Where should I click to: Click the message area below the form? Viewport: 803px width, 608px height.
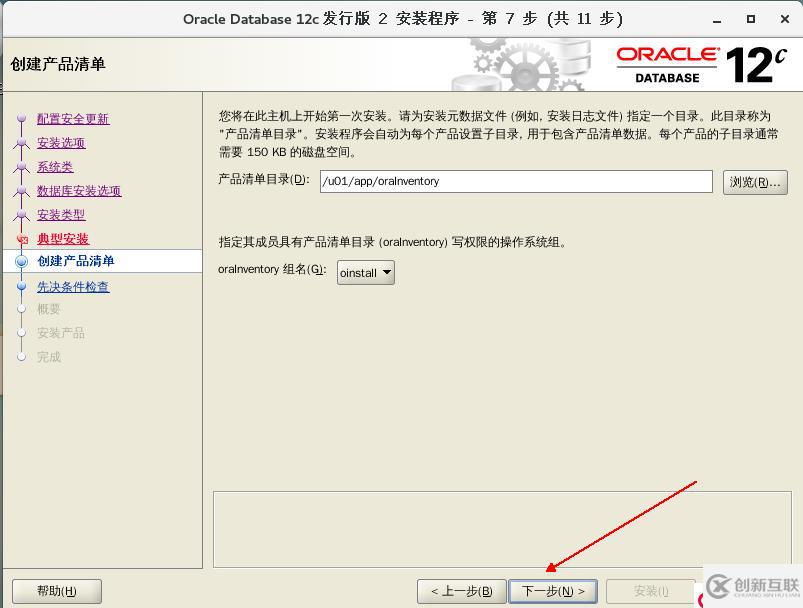coord(502,529)
